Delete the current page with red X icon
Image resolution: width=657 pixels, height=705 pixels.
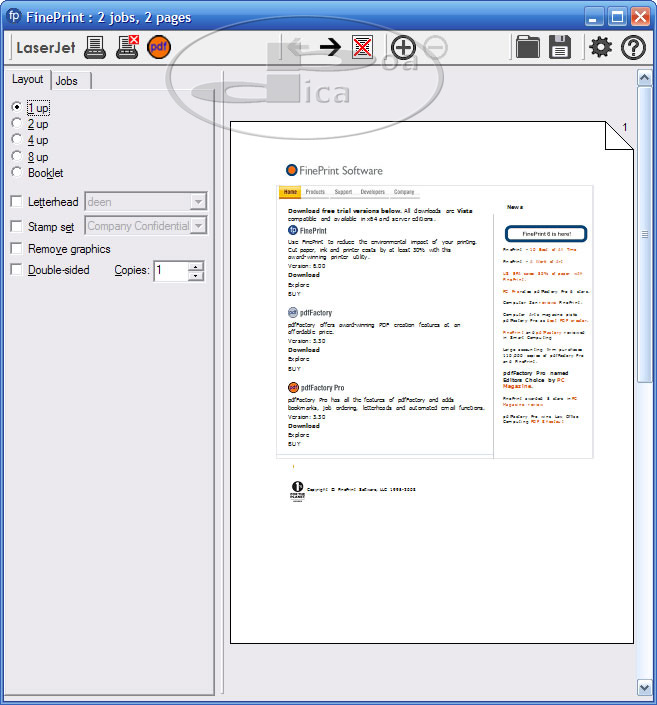click(362, 46)
